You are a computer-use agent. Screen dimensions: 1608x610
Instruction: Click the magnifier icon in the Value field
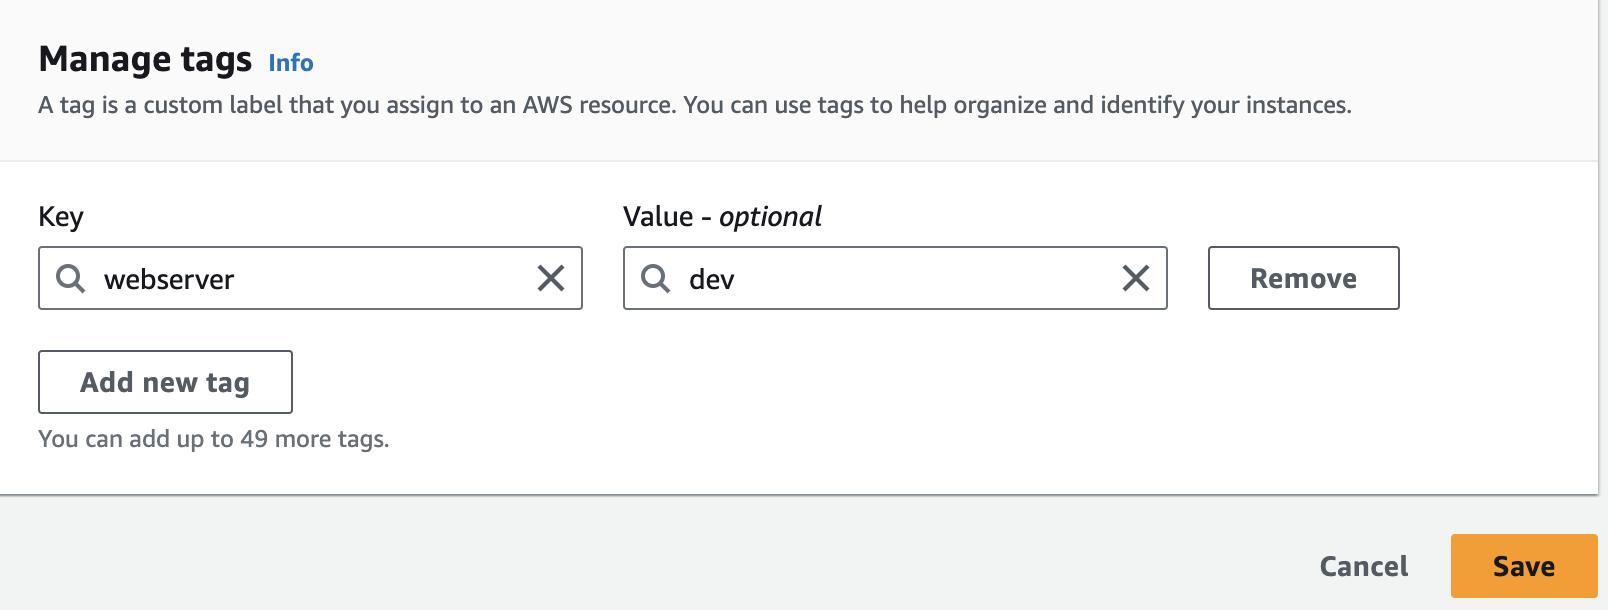click(656, 279)
